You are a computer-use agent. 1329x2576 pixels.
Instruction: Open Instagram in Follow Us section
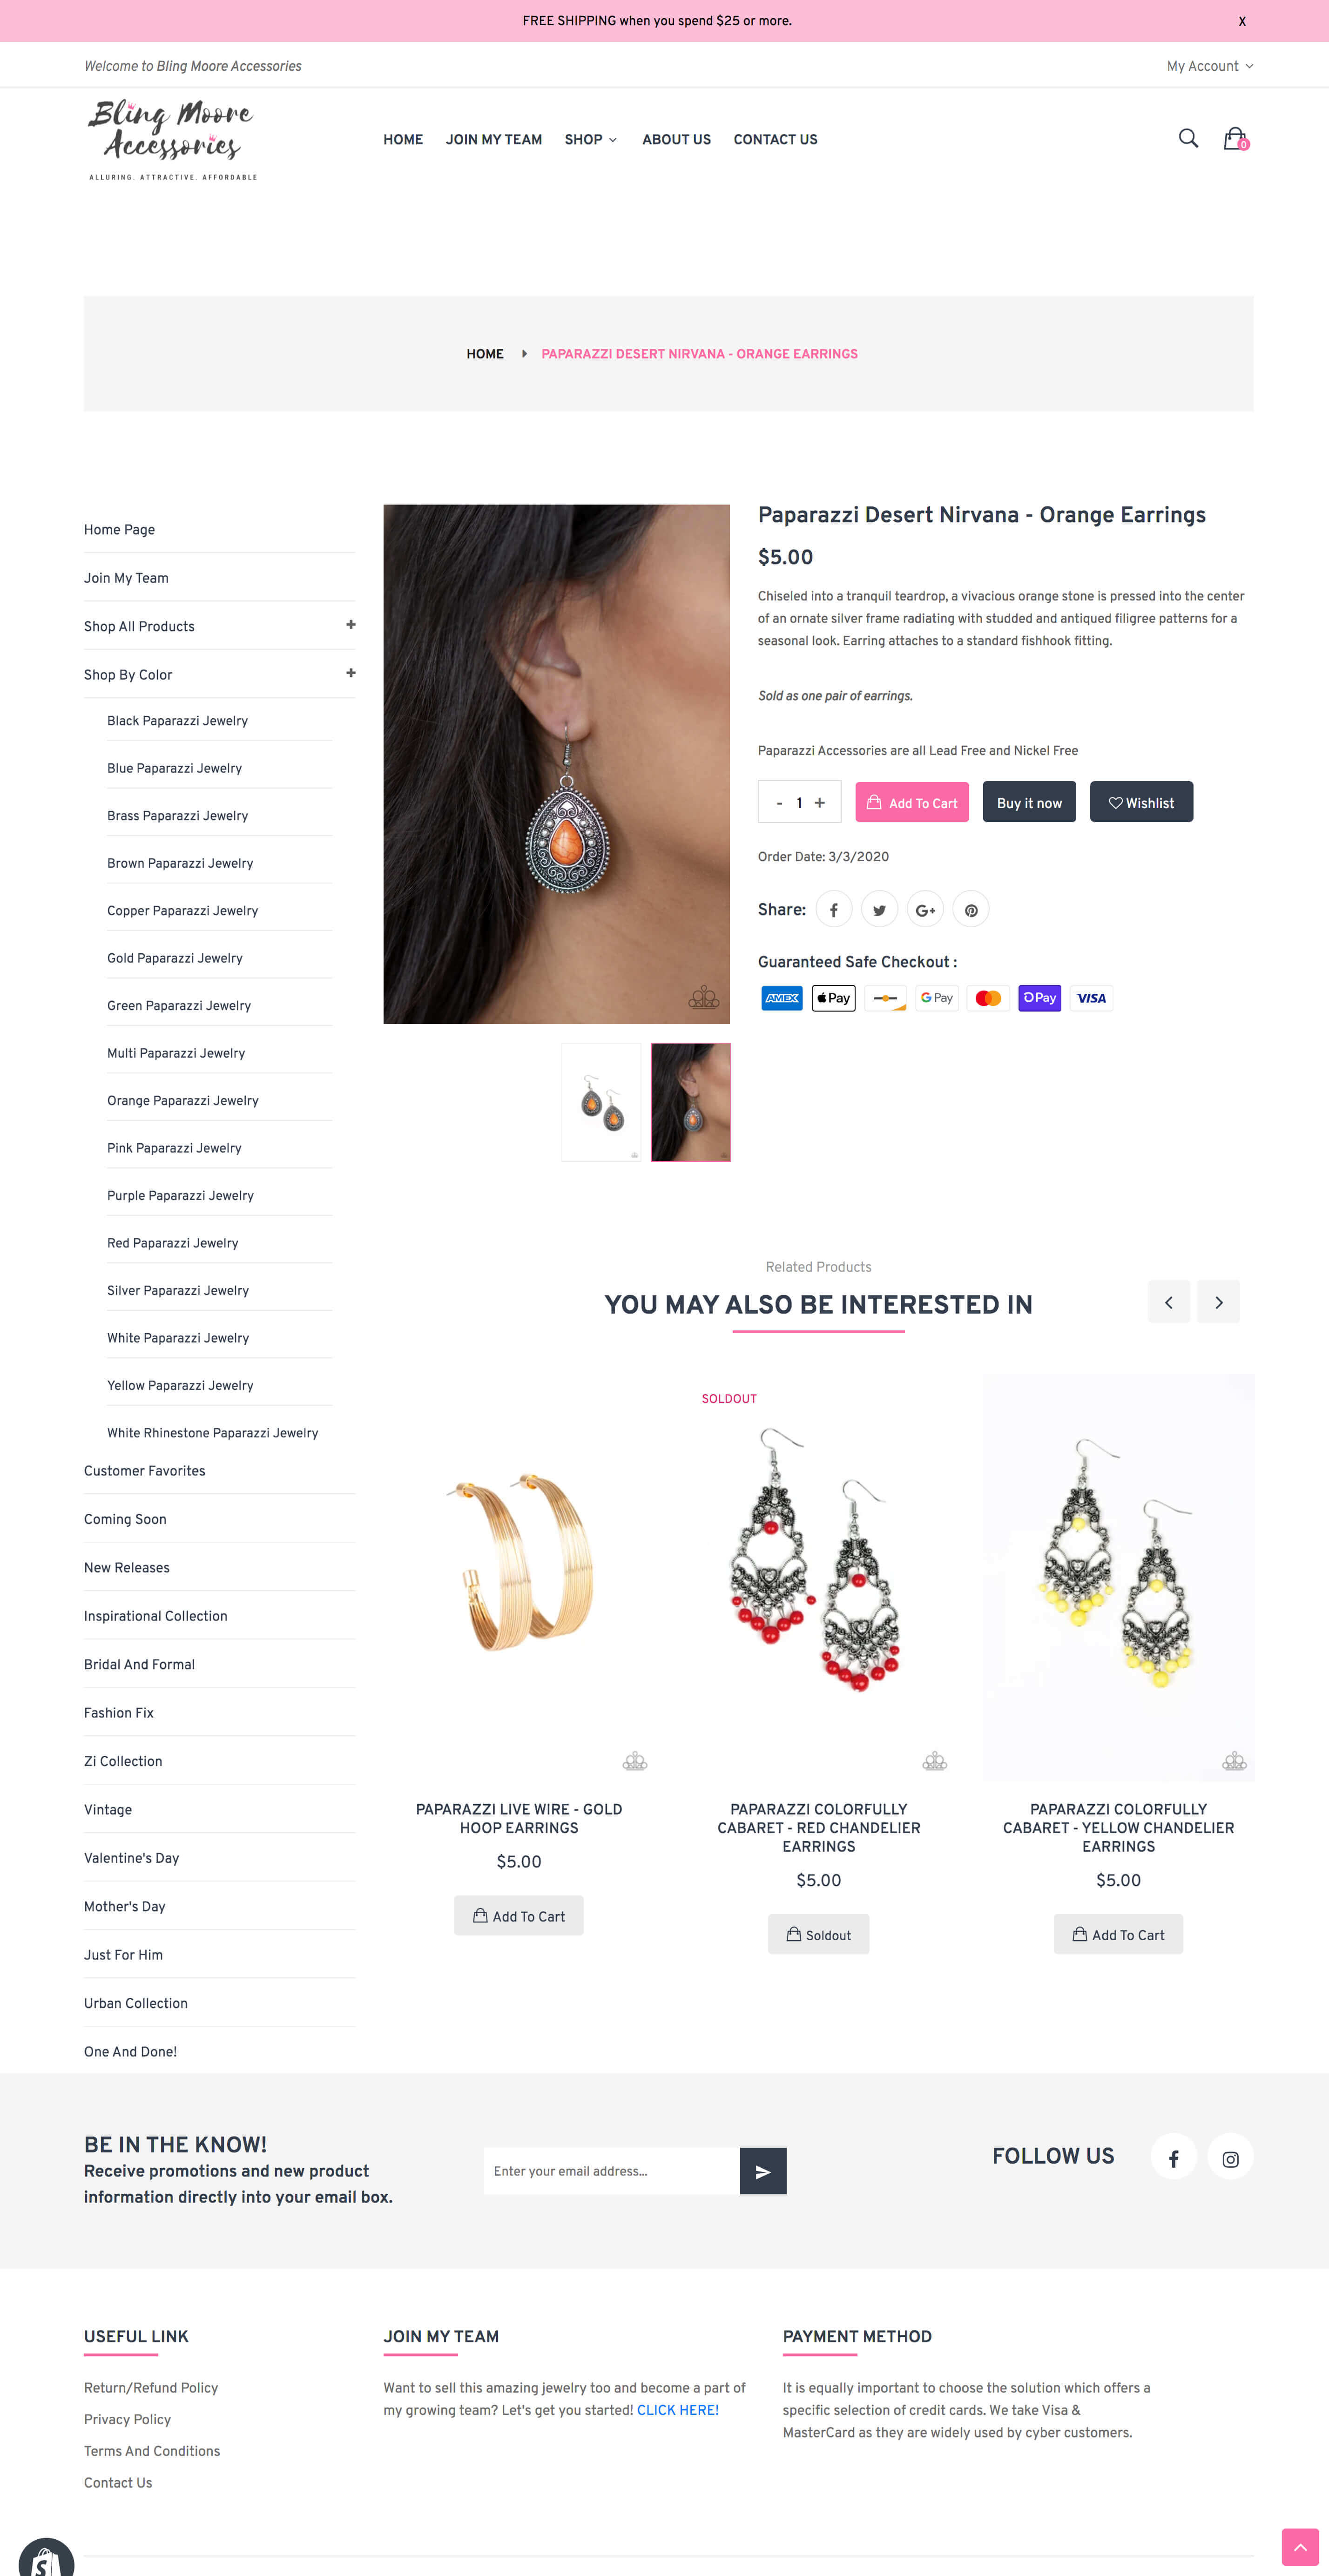point(1230,2158)
